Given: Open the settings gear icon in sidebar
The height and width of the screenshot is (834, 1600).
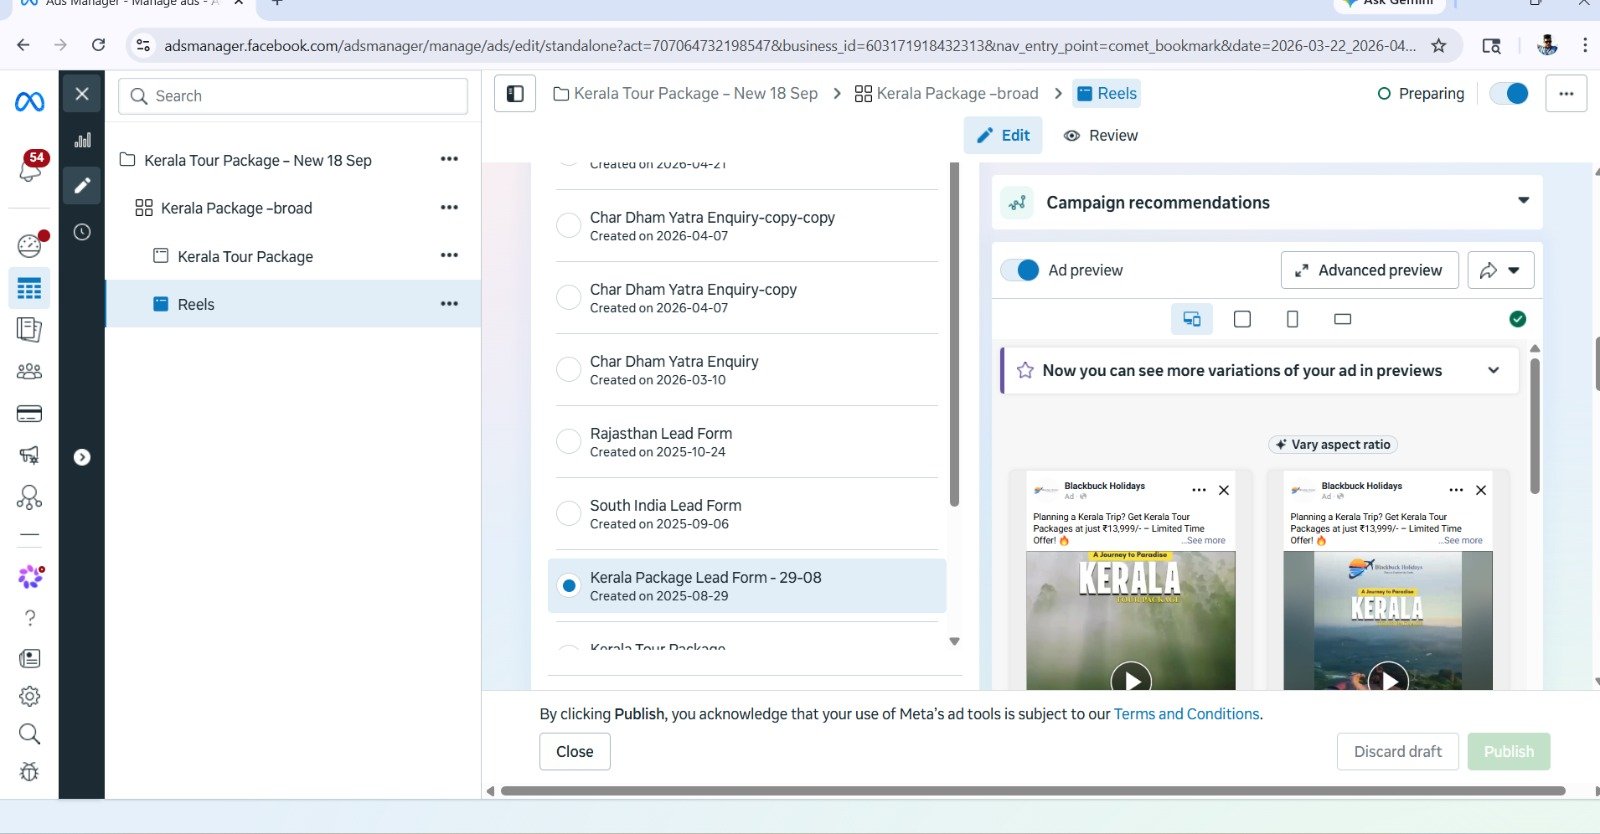Looking at the screenshot, I should 30,696.
